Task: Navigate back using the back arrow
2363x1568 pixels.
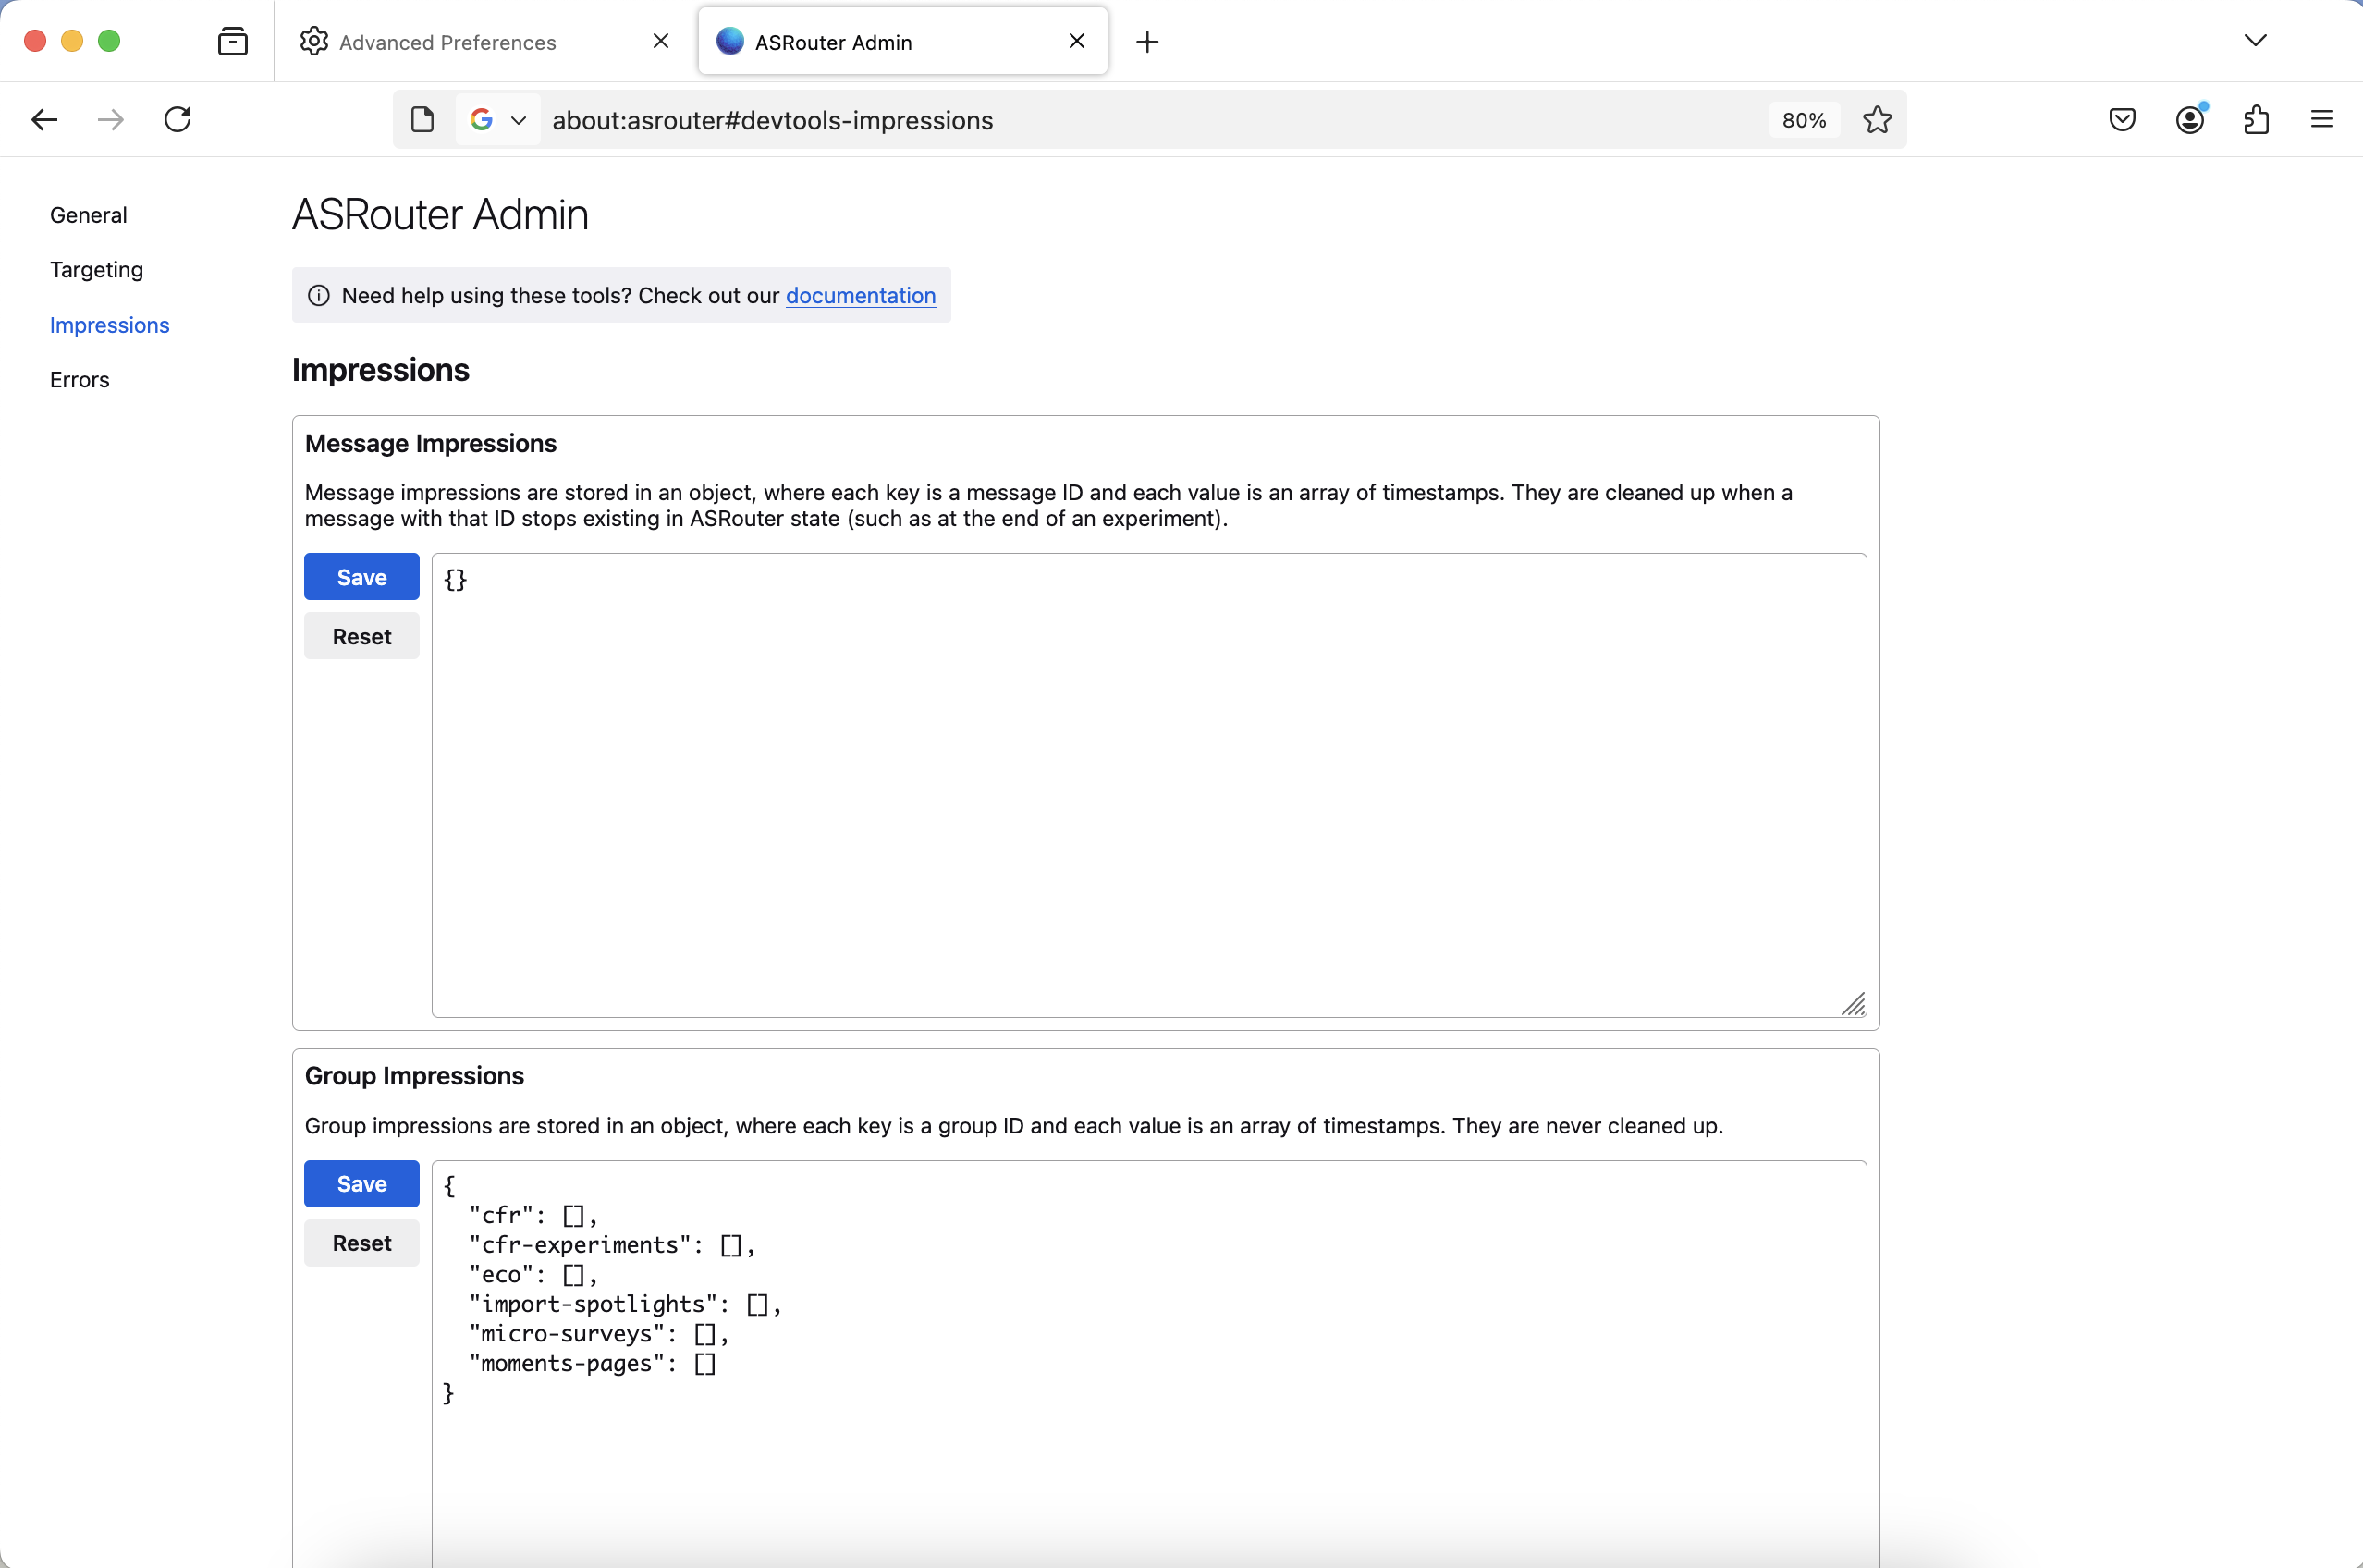Action: pyautogui.click(x=43, y=119)
